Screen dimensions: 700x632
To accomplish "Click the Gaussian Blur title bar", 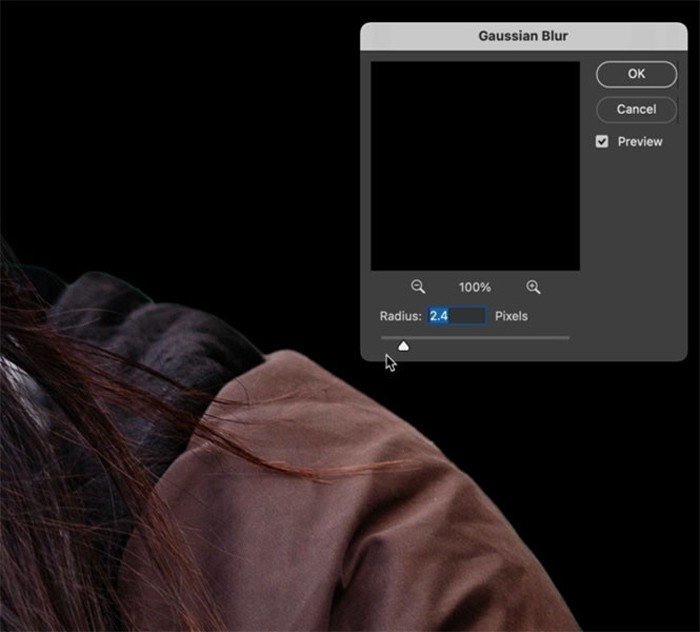I will (523, 36).
